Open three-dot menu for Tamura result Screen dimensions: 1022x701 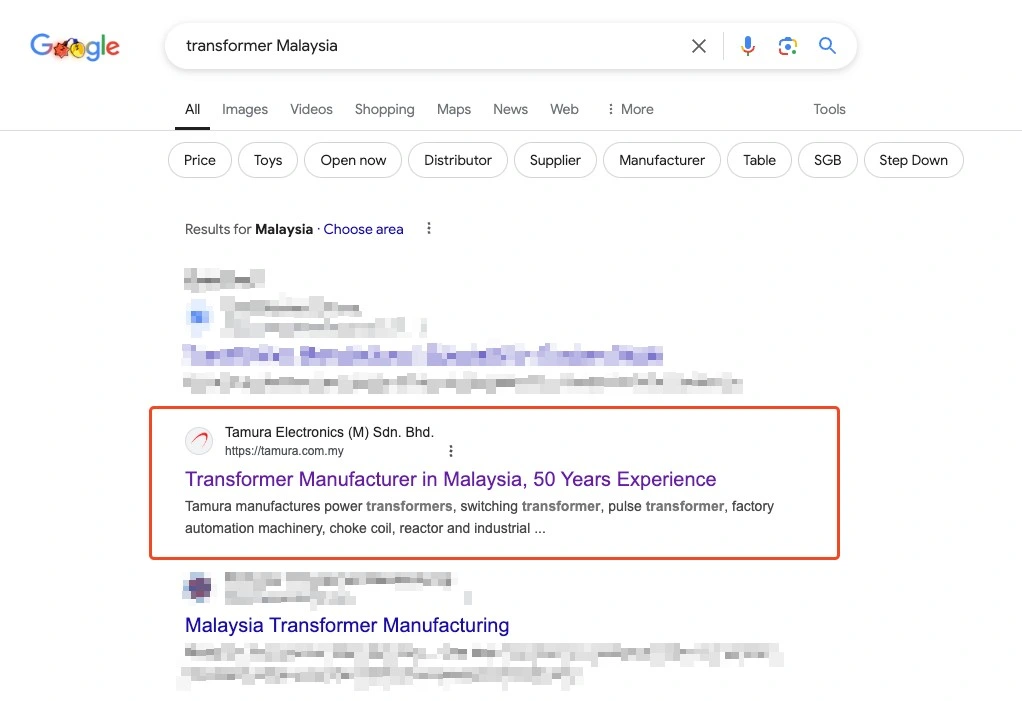(450, 451)
